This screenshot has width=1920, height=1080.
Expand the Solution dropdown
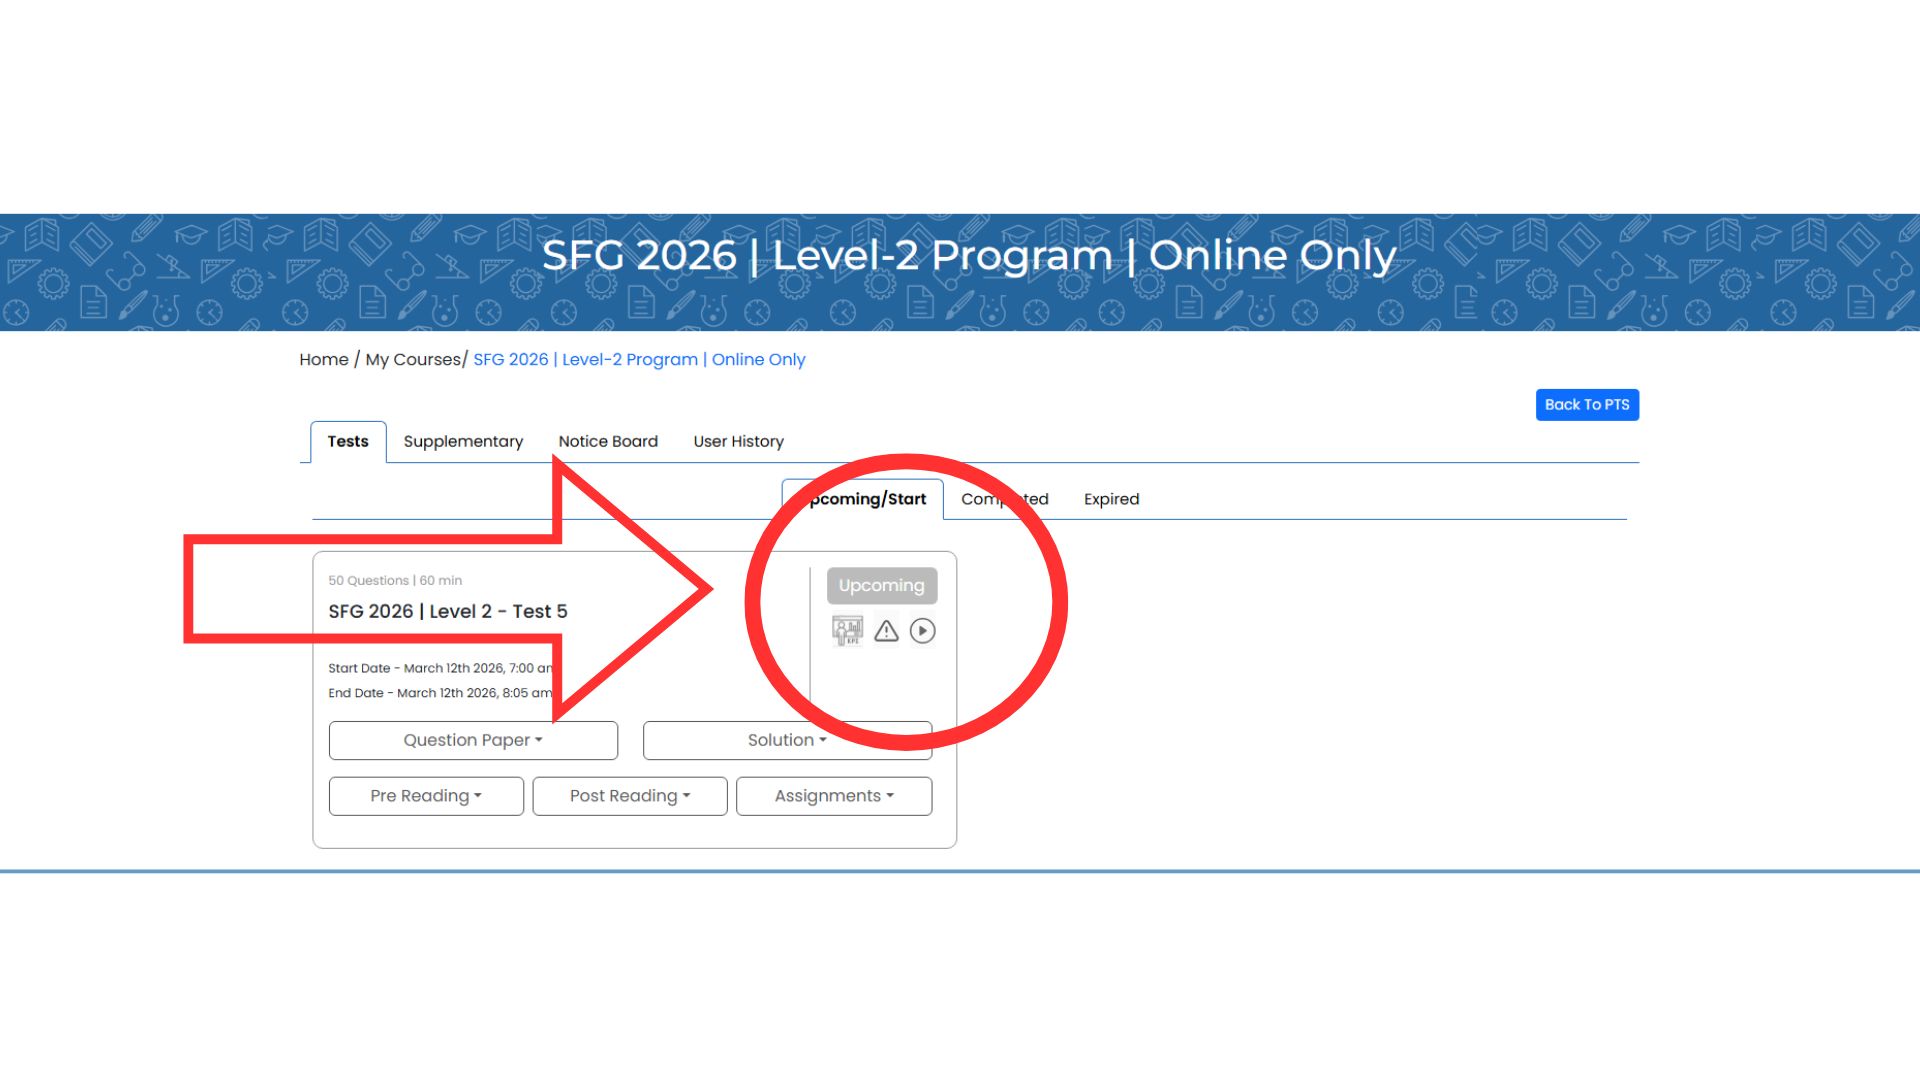[x=787, y=740]
